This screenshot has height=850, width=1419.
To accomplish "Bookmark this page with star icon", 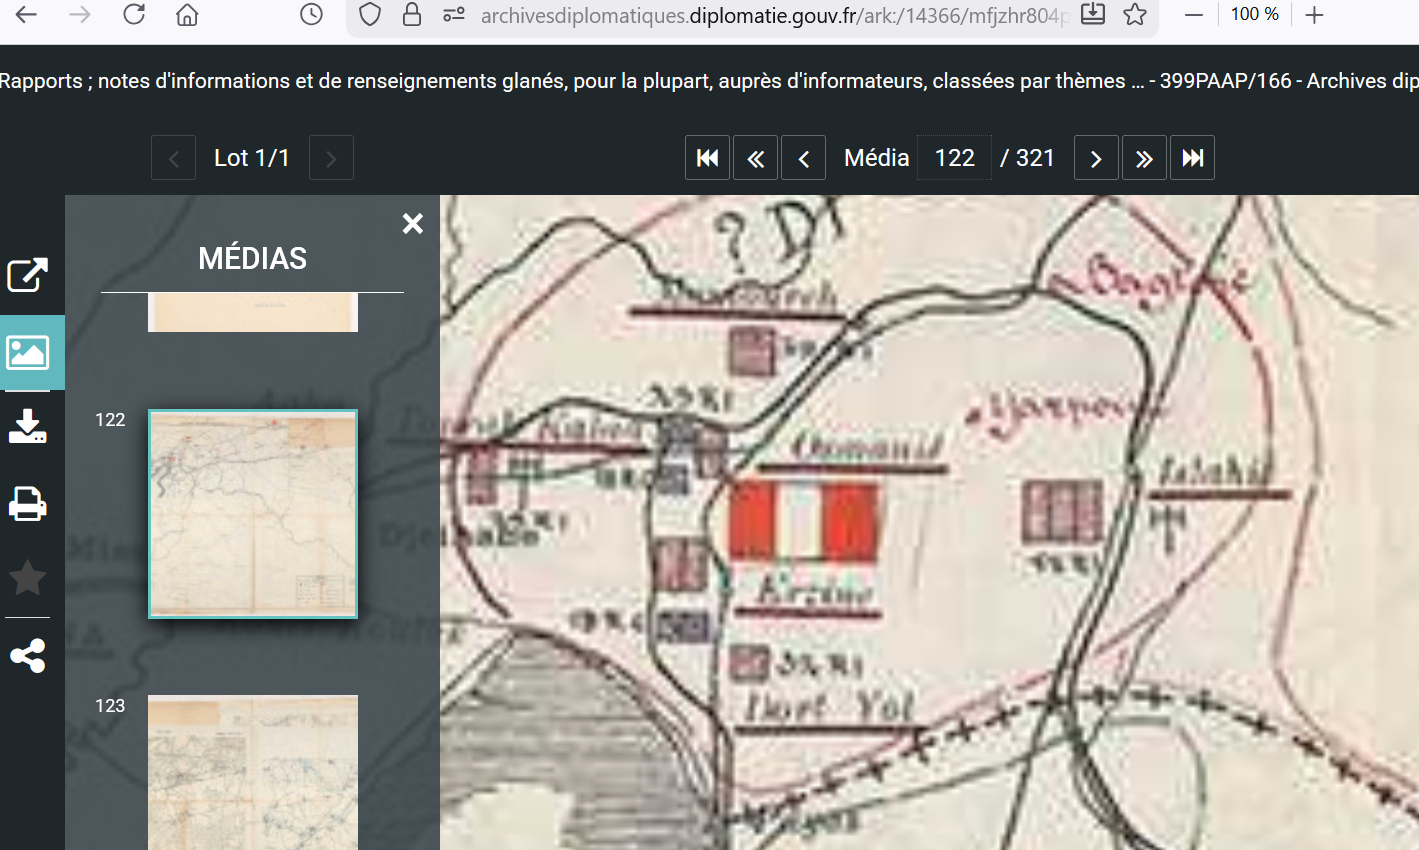I will coord(1134,15).
